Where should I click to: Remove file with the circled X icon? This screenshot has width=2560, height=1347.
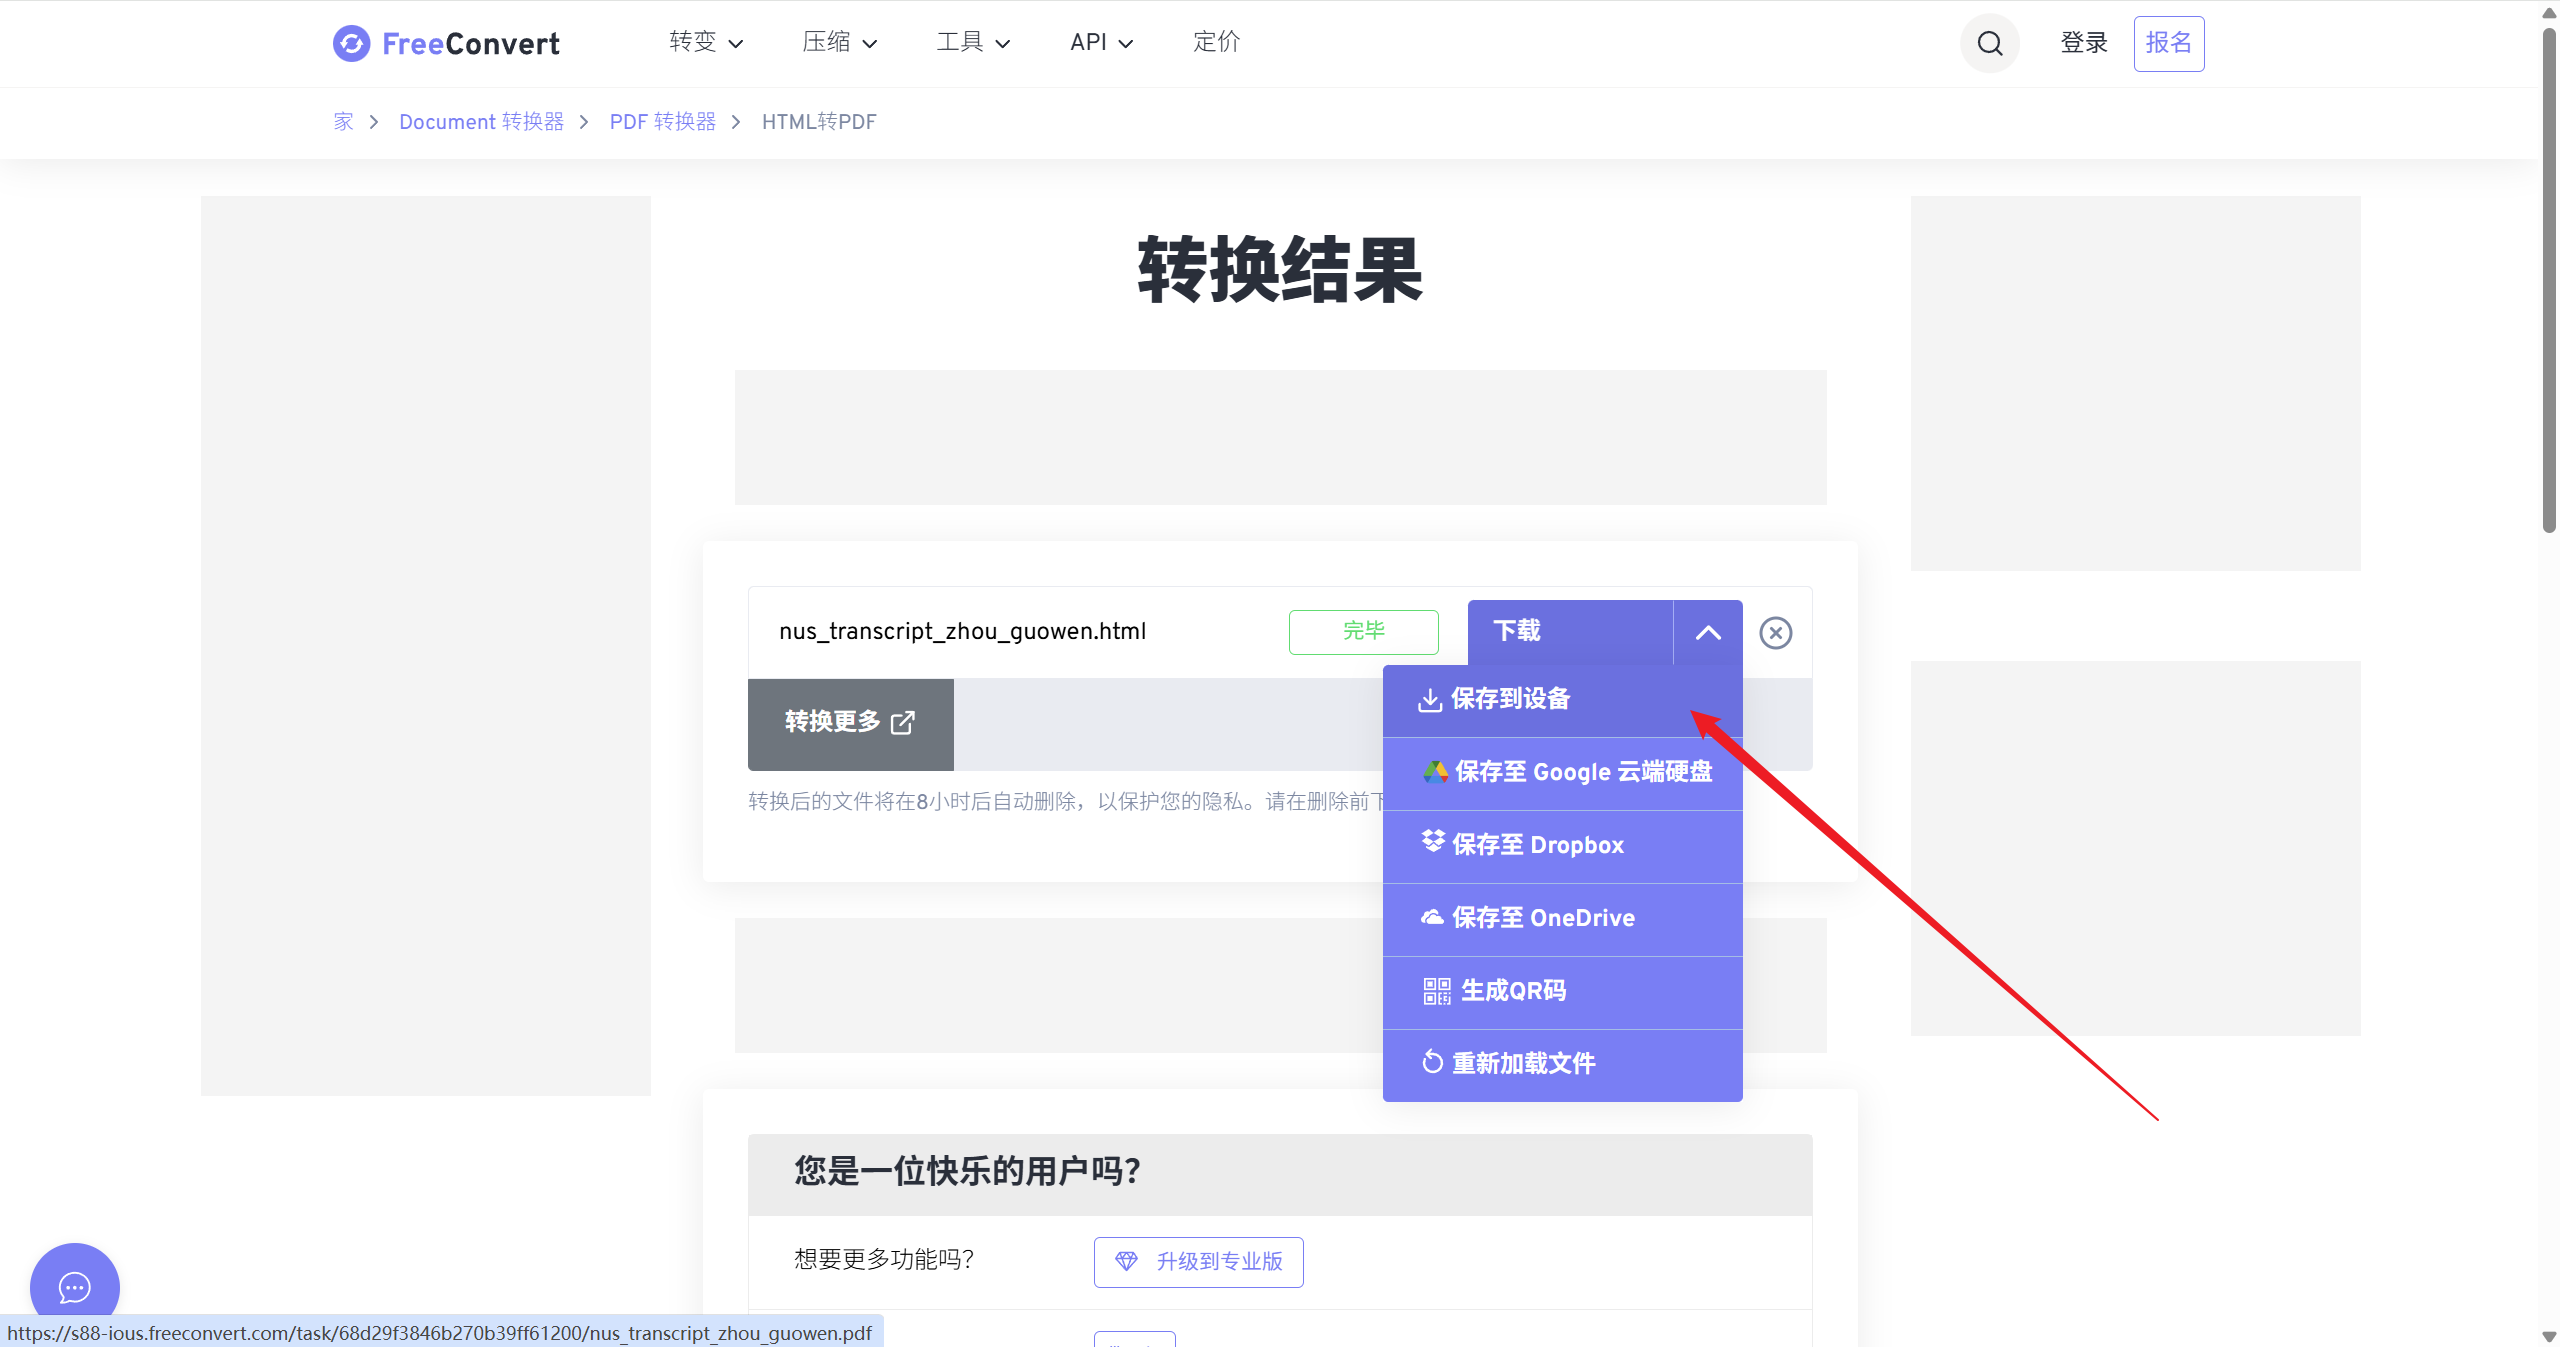(x=1775, y=633)
